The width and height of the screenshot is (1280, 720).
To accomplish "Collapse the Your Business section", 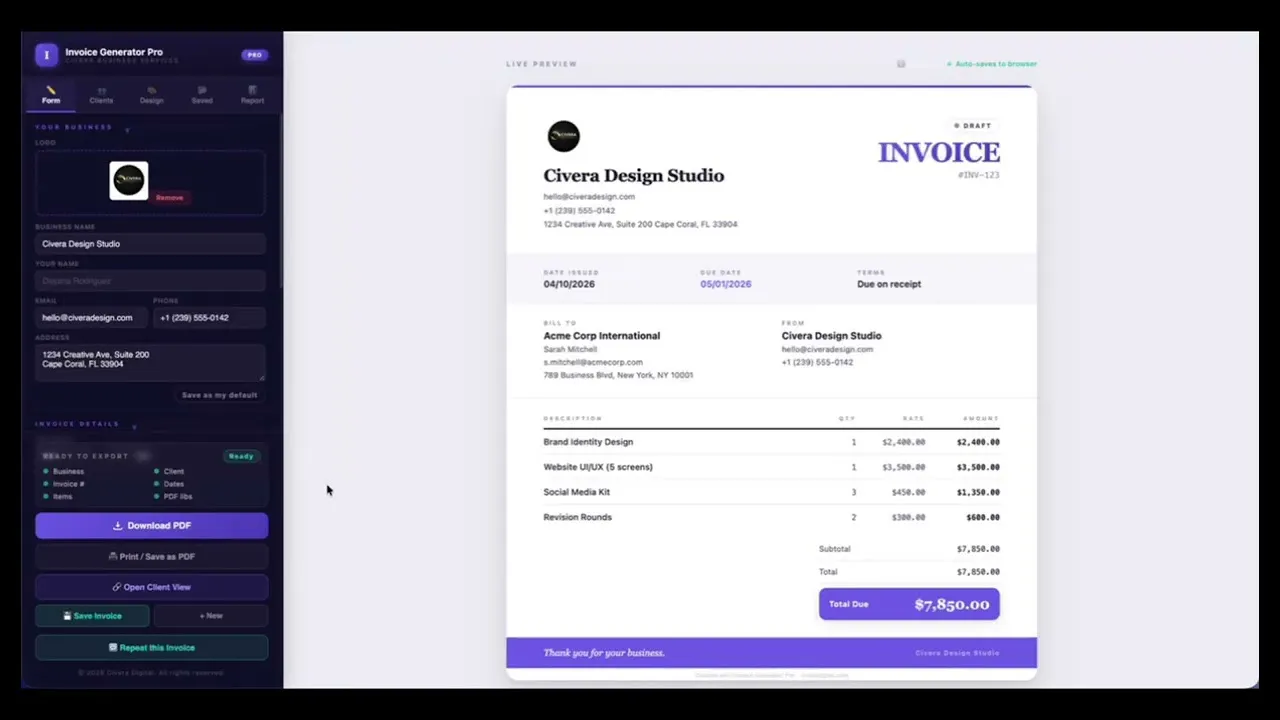I will point(127,129).
